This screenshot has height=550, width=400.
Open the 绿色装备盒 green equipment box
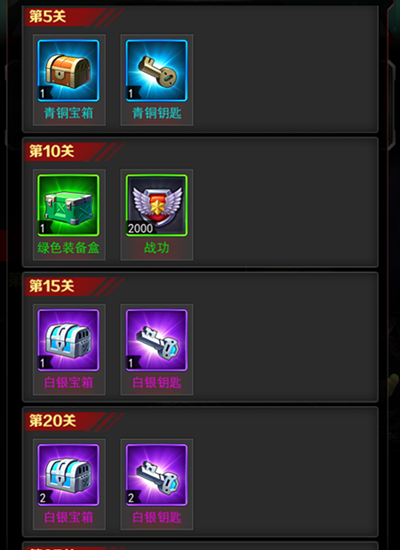pyautogui.click(x=68, y=205)
